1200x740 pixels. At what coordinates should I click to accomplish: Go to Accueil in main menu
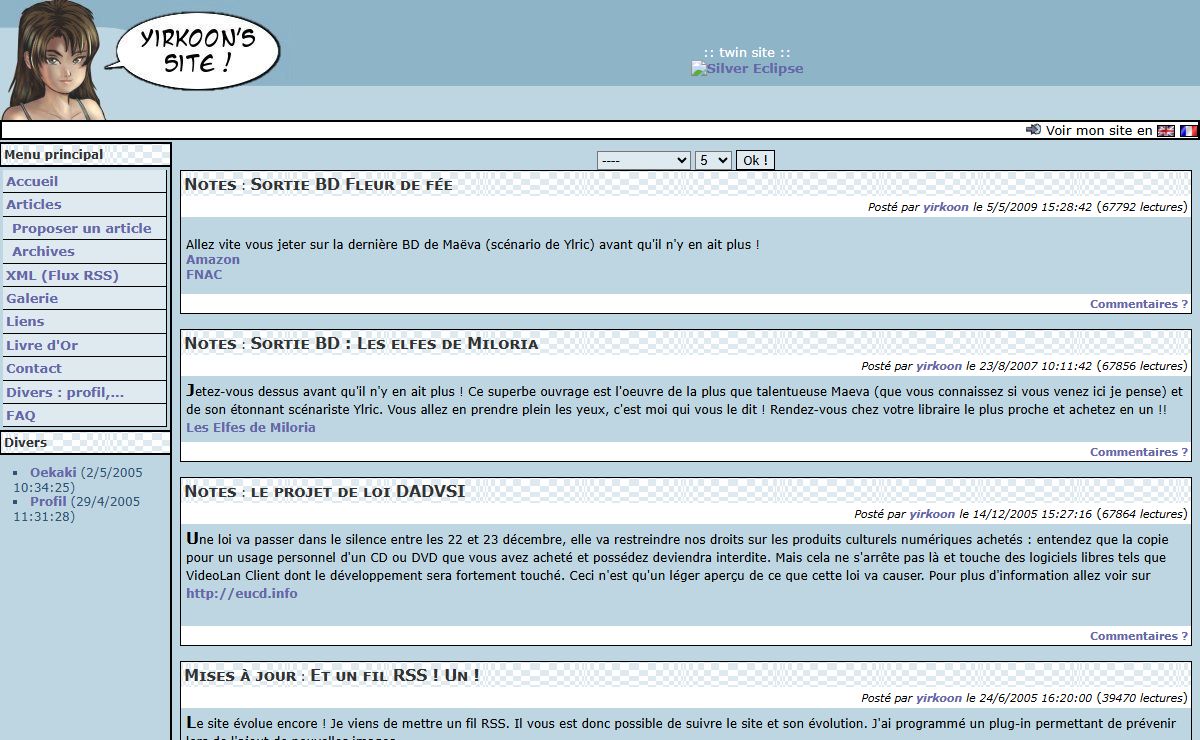pos(32,181)
